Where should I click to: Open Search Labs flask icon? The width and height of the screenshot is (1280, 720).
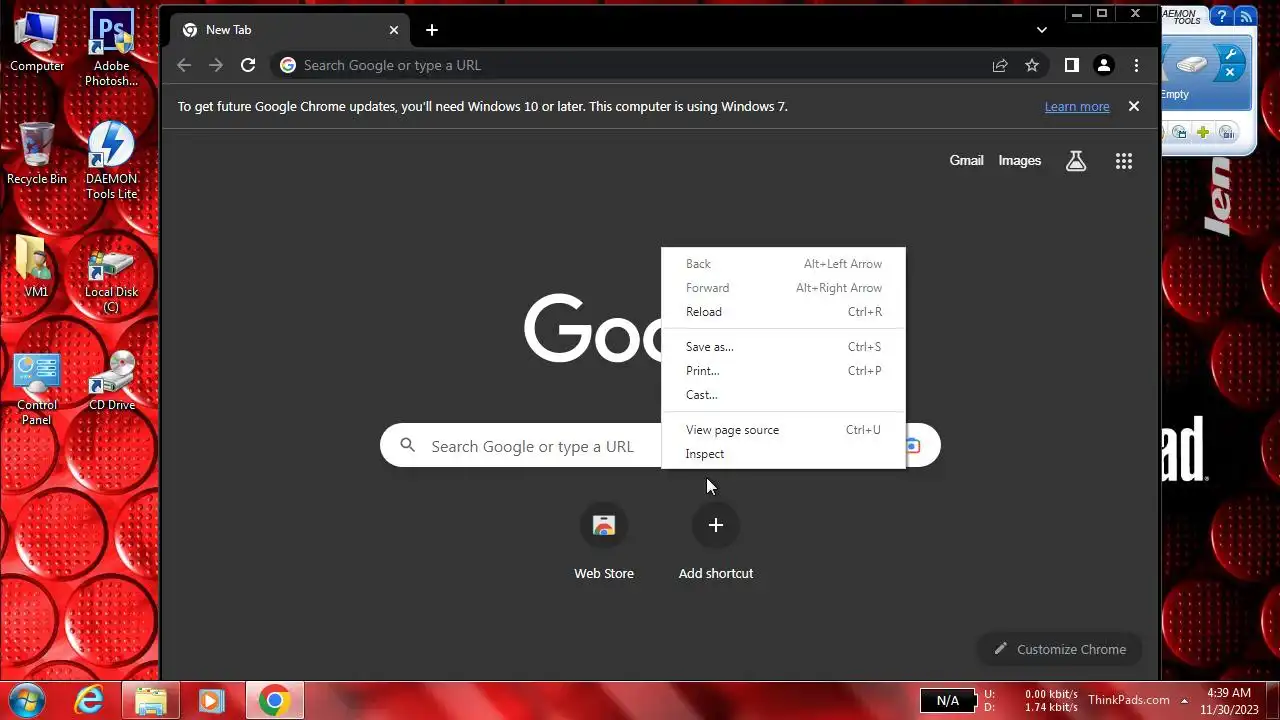[x=1076, y=160]
